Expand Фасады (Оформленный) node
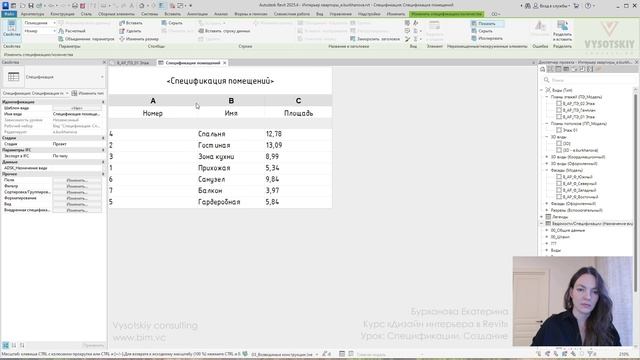Screen dimensions: 640x360 (x=547, y=203)
